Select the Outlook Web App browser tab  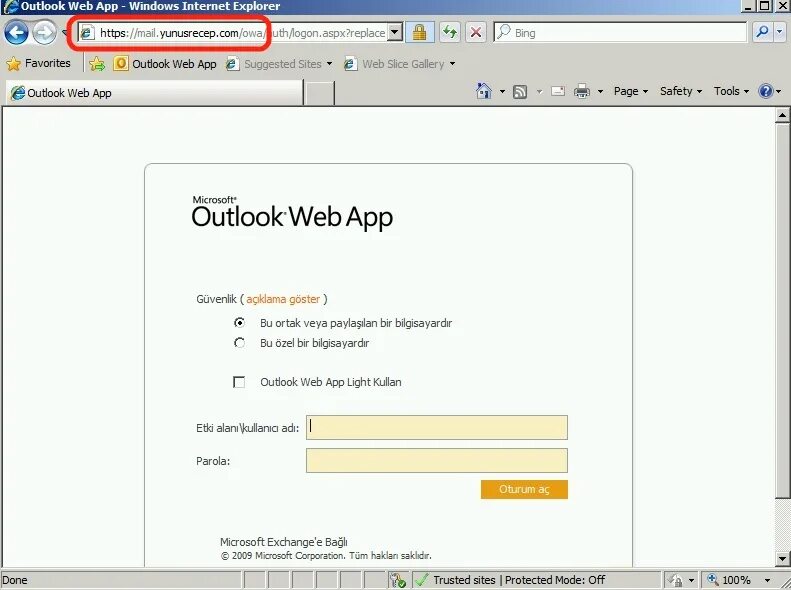click(x=154, y=93)
